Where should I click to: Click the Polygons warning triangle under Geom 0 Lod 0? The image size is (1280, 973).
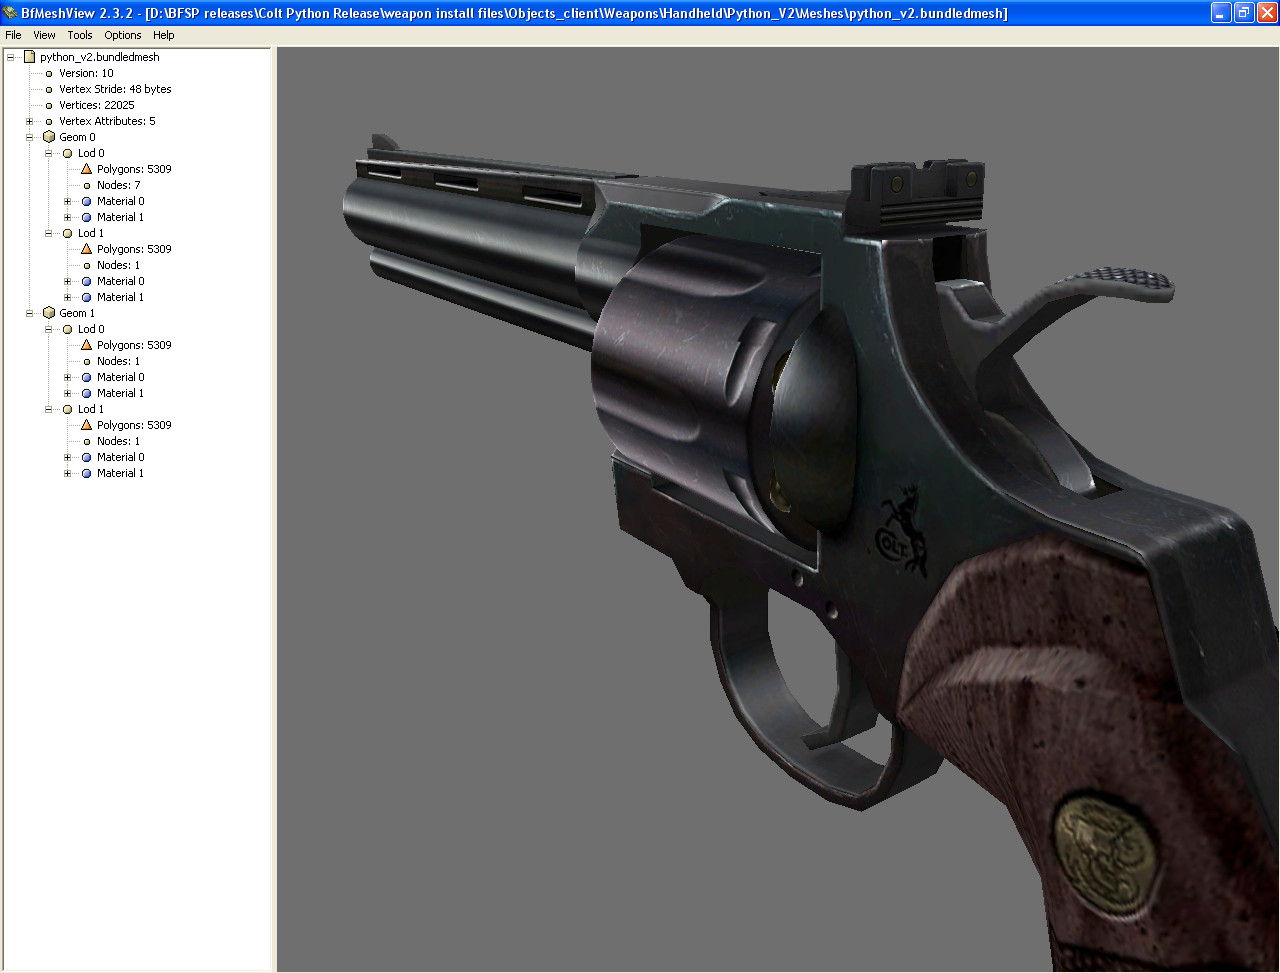click(x=86, y=168)
